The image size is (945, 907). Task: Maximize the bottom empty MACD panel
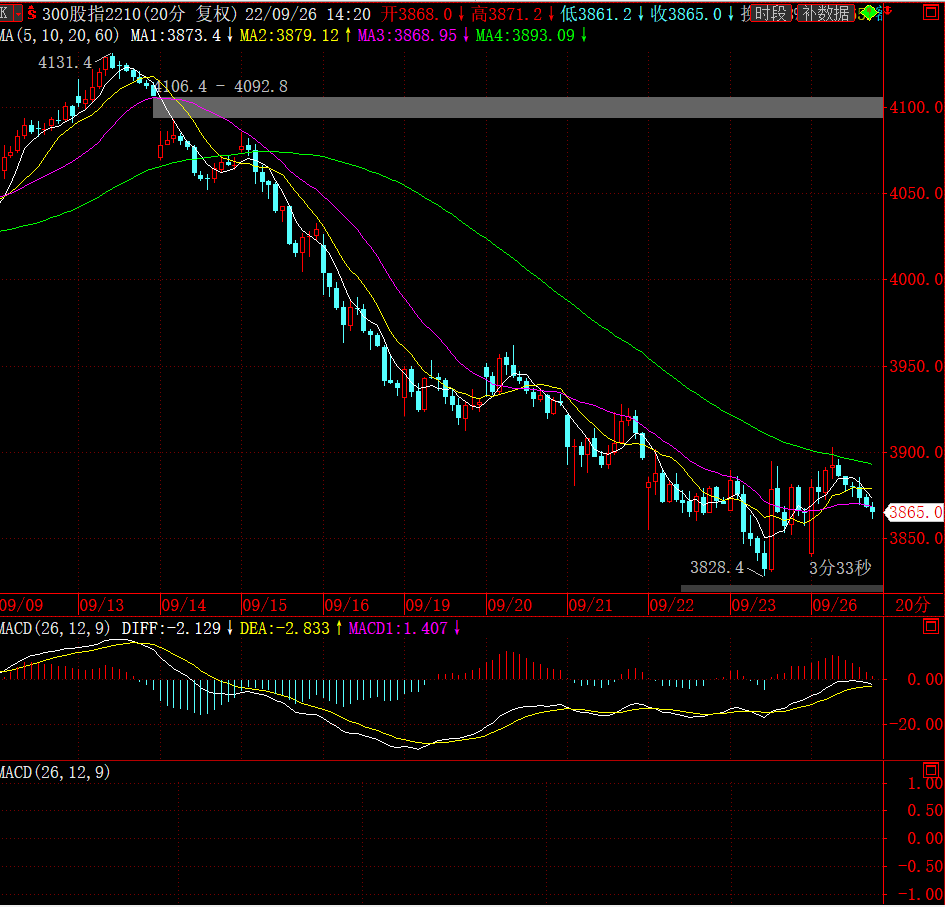coord(931,770)
